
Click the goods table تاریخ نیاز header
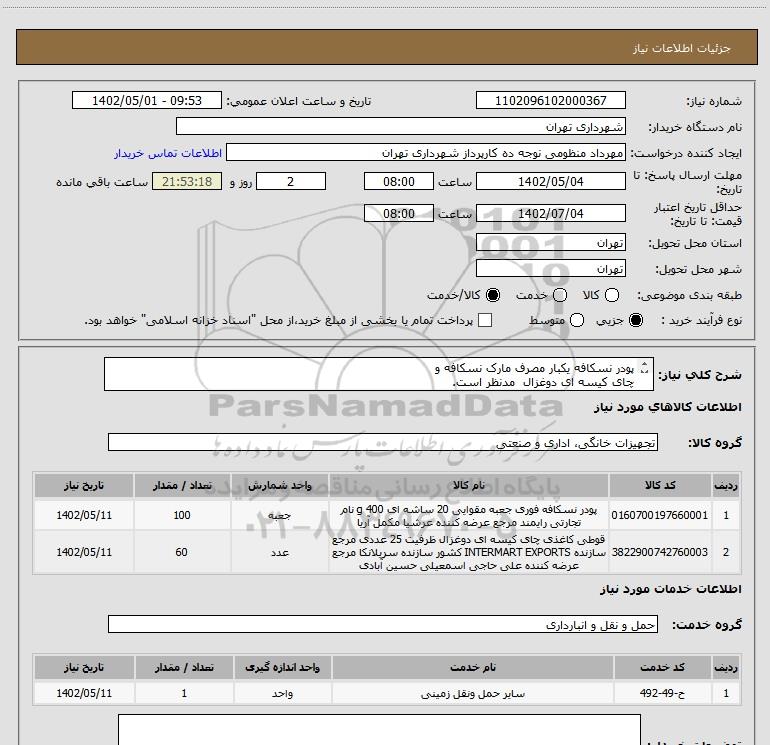point(84,485)
